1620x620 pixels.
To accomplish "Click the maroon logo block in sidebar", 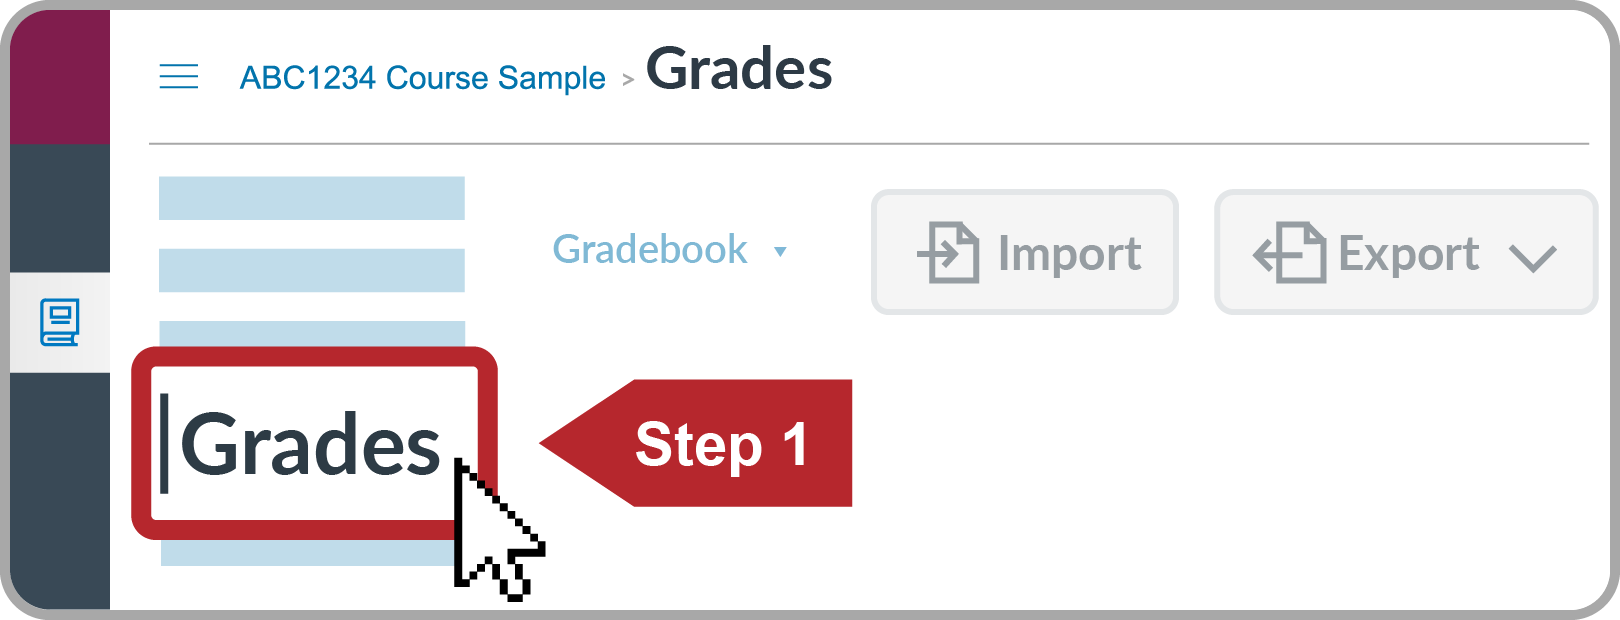I will (x=60, y=78).
